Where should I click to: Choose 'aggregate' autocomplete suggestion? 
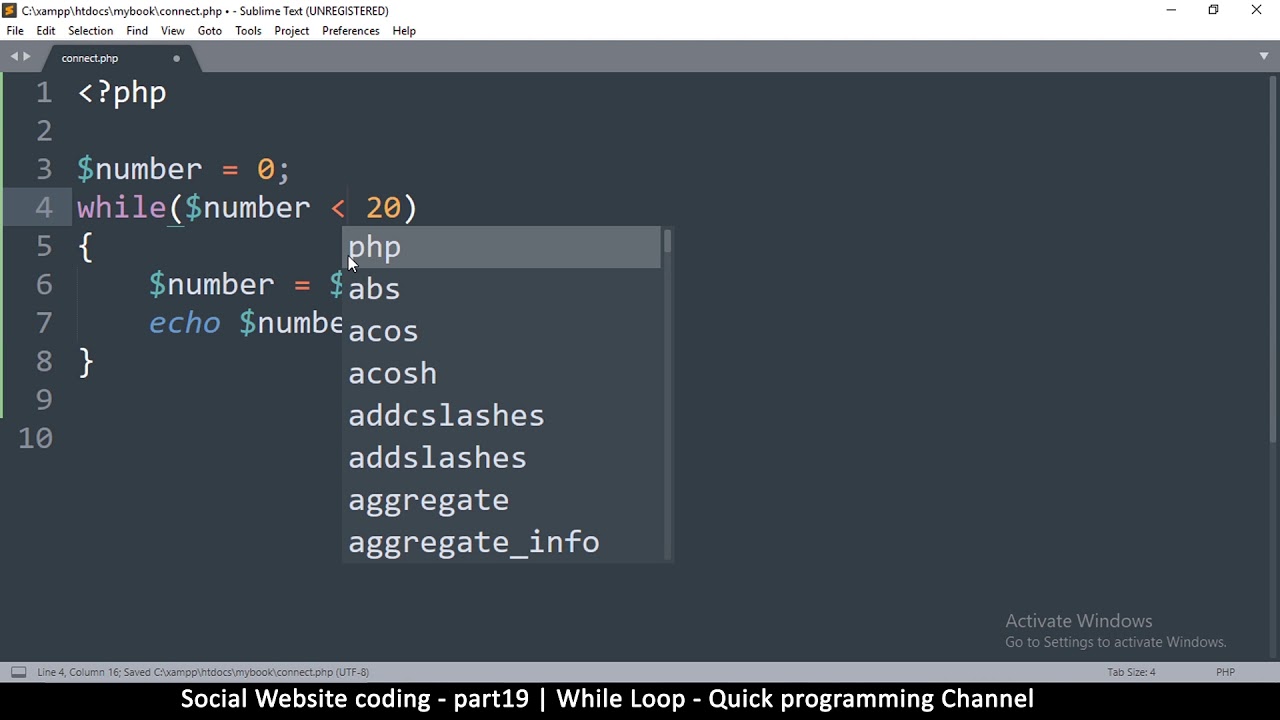pos(501,499)
